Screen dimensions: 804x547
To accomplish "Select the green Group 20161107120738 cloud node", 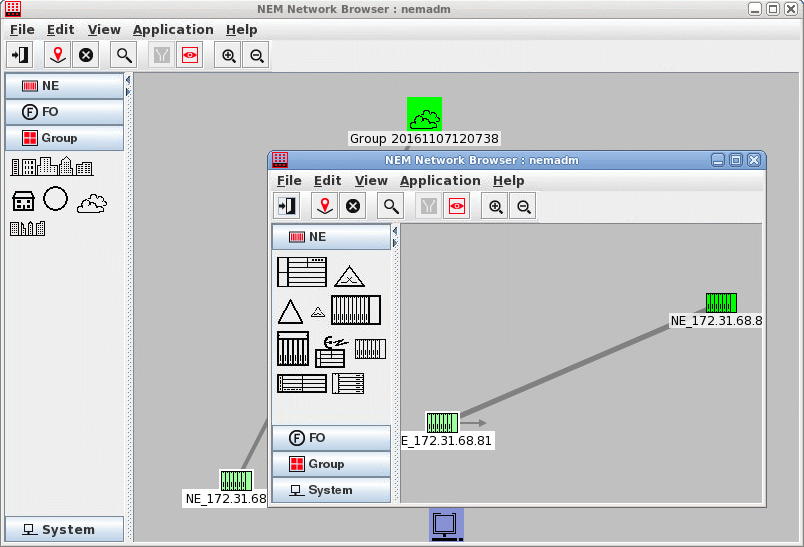I will (x=424, y=114).
